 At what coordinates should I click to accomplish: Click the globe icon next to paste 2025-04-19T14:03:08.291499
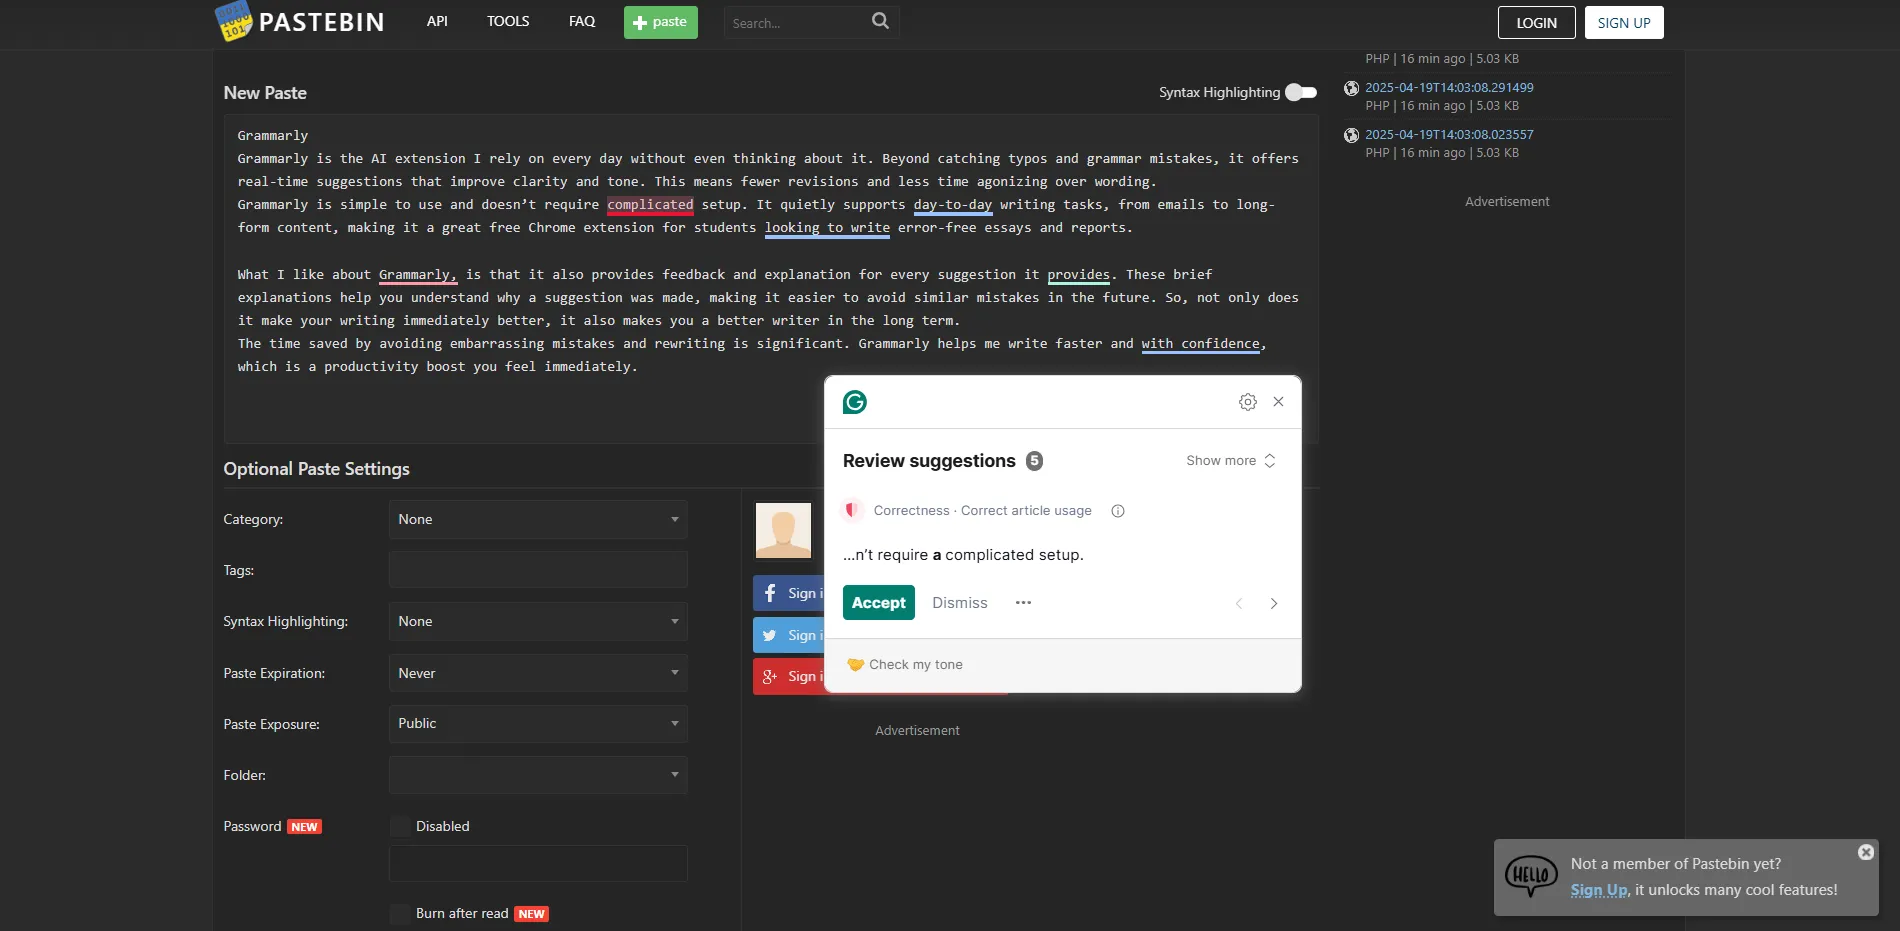coord(1351,88)
